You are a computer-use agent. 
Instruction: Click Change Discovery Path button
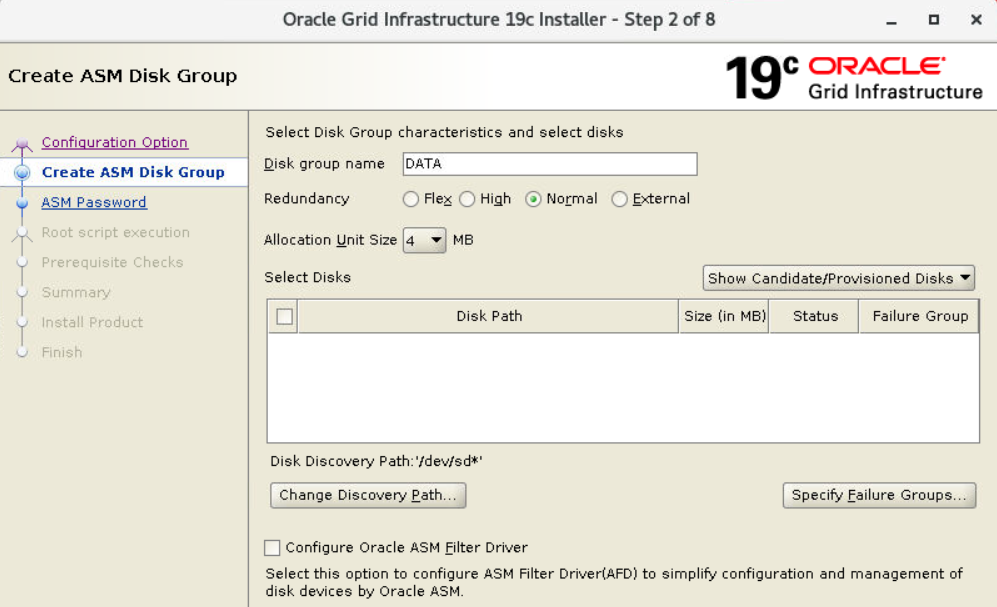coord(368,495)
